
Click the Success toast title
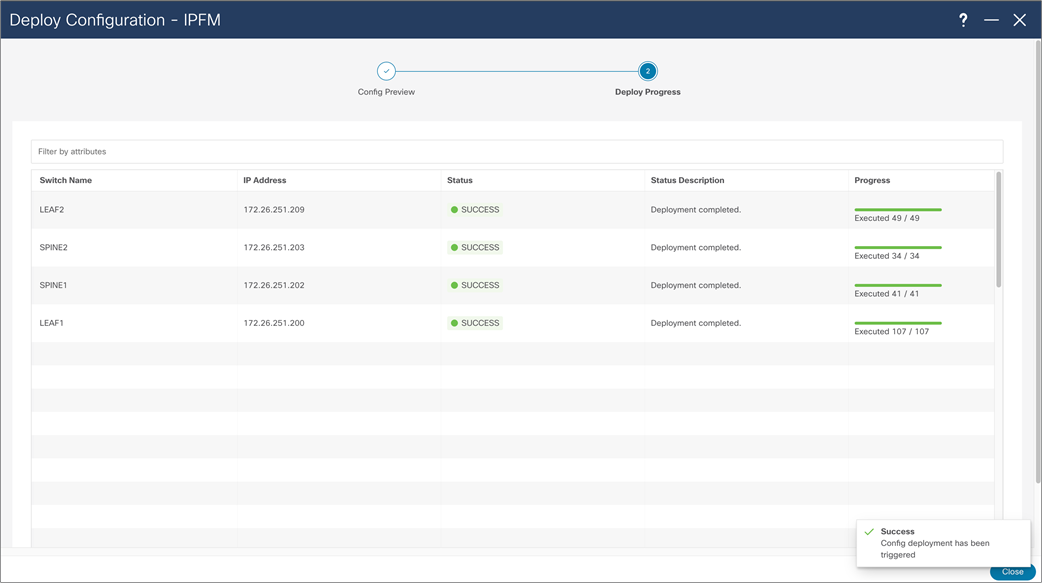pos(897,531)
